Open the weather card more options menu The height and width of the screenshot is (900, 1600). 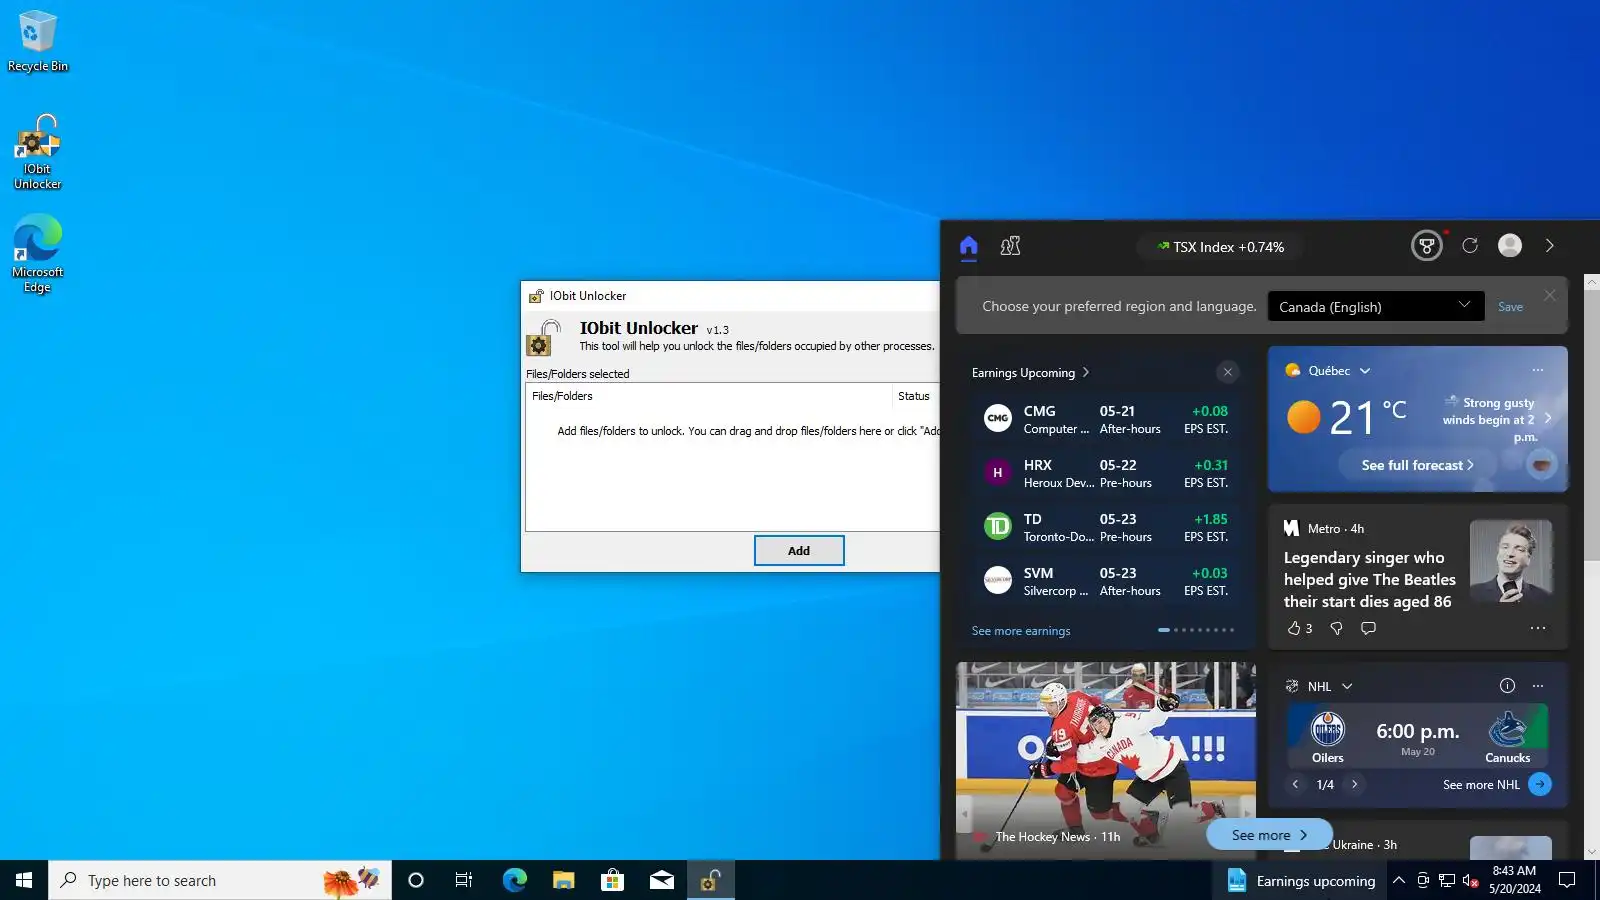(1538, 370)
